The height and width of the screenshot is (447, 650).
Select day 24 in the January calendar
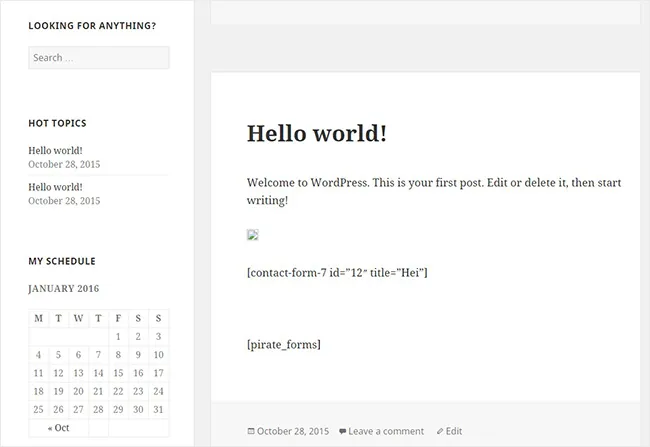pos(158,391)
